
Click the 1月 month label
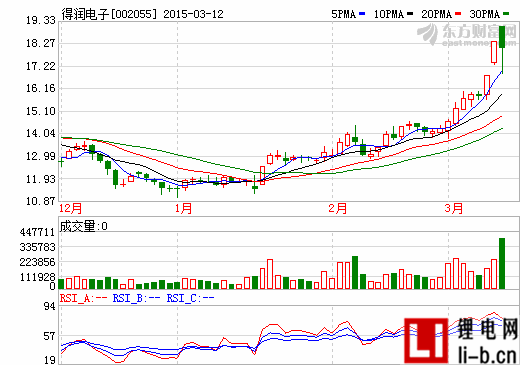coord(183,208)
